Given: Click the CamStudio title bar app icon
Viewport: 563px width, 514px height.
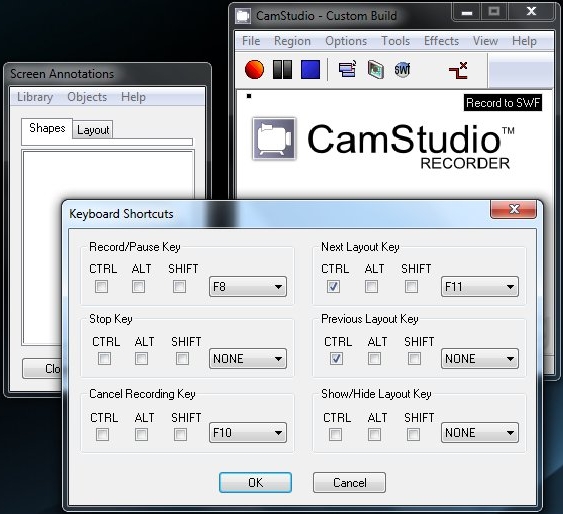Looking at the screenshot, I should point(243,16).
